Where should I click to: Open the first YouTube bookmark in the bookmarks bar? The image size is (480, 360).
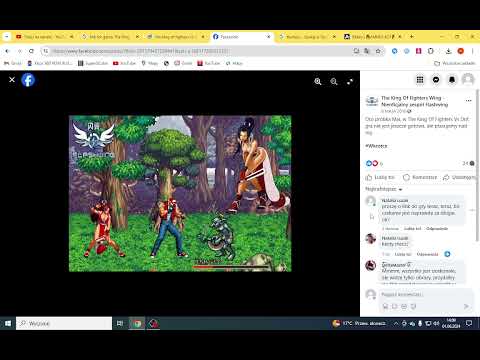(125, 63)
